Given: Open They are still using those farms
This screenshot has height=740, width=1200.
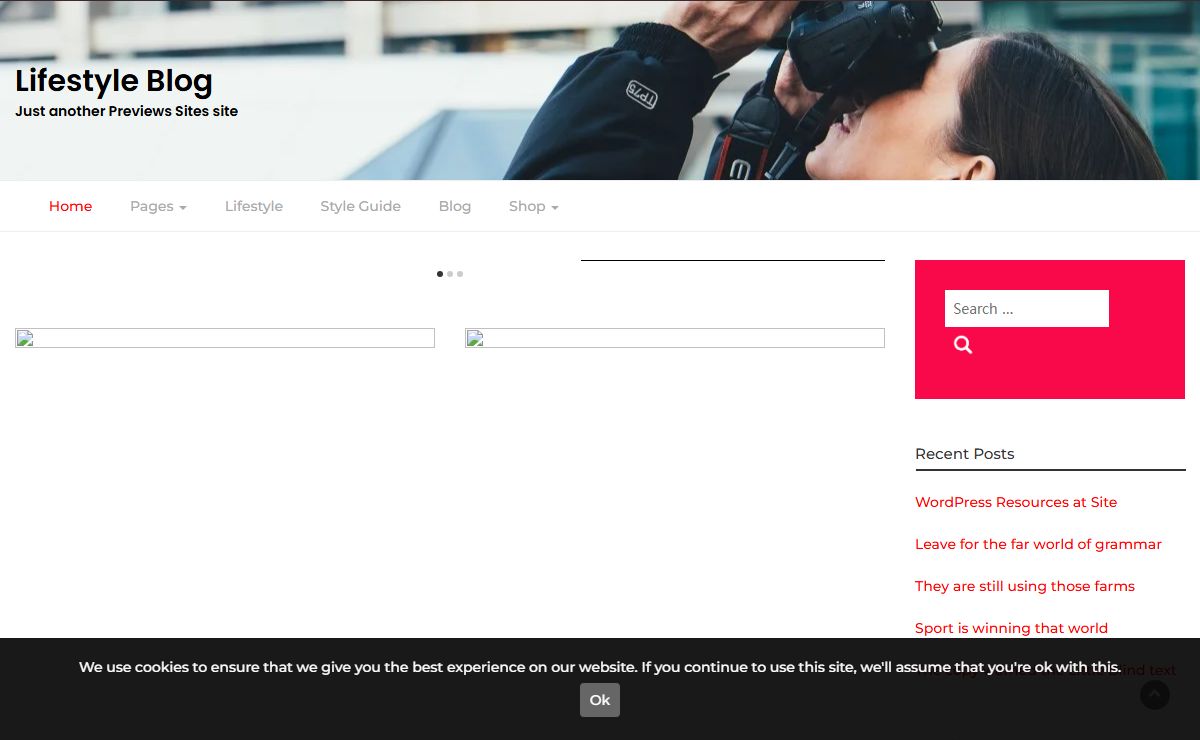Looking at the screenshot, I should coord(1025,586).
